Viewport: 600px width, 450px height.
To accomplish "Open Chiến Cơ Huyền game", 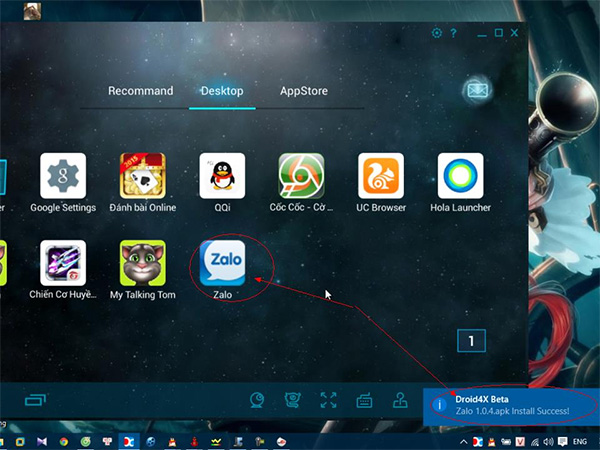I will pos(63,263).
